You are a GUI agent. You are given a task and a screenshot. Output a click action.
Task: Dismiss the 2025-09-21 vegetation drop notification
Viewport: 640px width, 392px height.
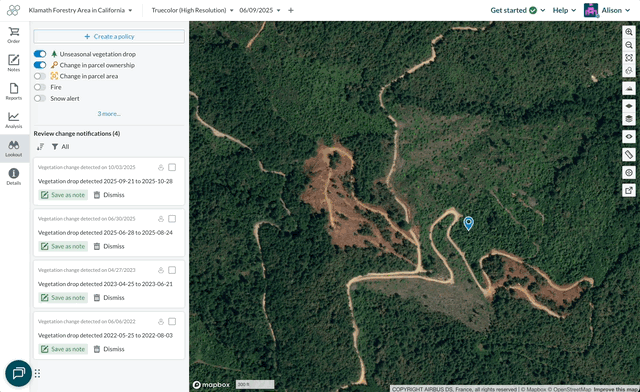tap(109, 195)
